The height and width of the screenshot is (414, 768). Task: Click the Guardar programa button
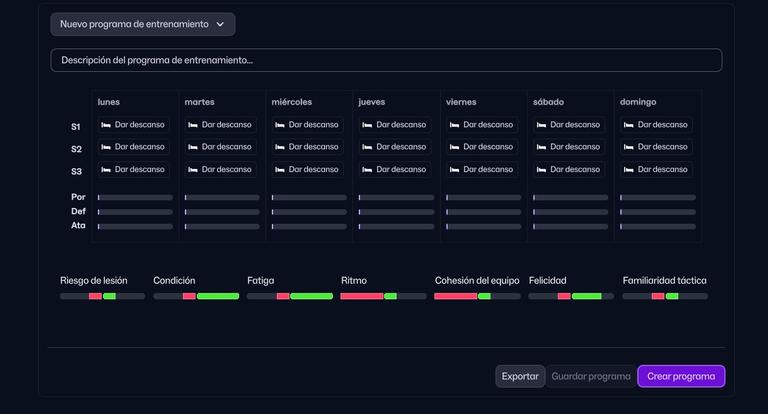[591, 376]
